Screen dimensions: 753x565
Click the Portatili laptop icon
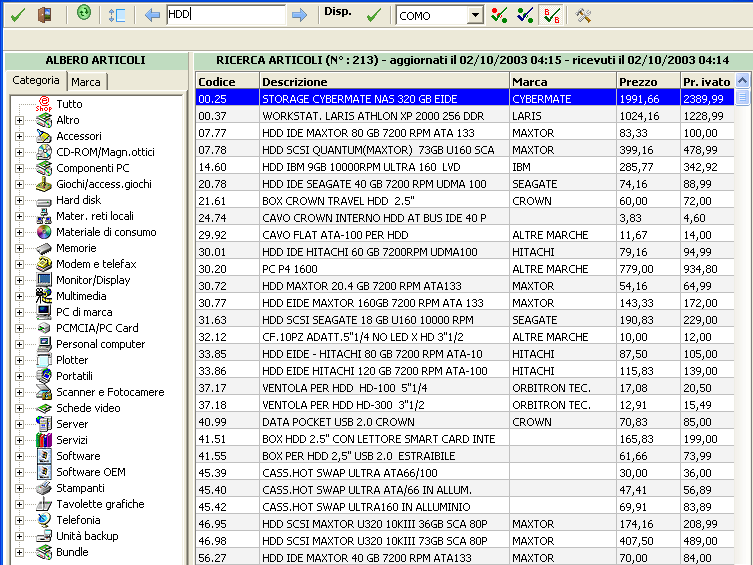(x=44, y=376)
